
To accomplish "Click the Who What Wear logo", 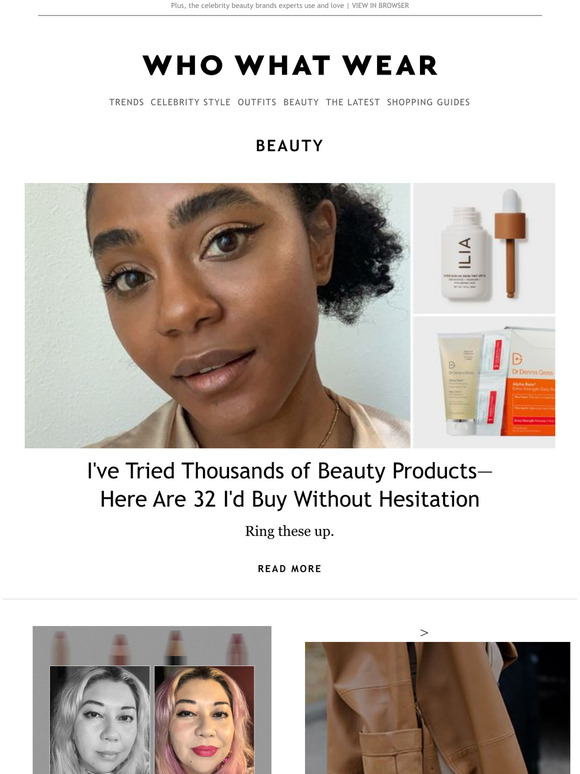I will click(290, 65).
